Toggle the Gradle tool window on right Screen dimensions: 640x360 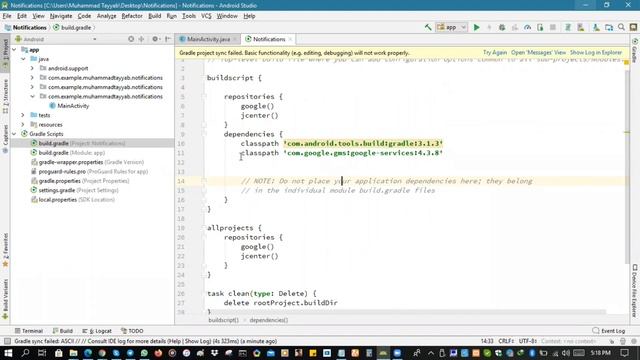tap(635, 51)
